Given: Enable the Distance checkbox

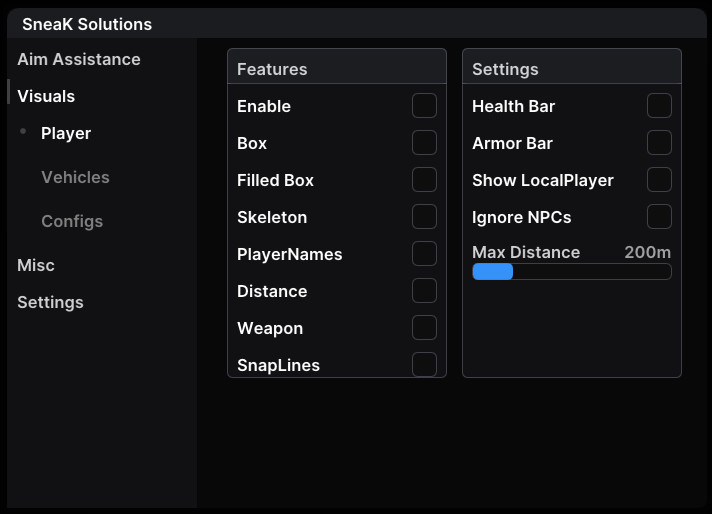Looking at the screenshot, I should click(424, 291).
